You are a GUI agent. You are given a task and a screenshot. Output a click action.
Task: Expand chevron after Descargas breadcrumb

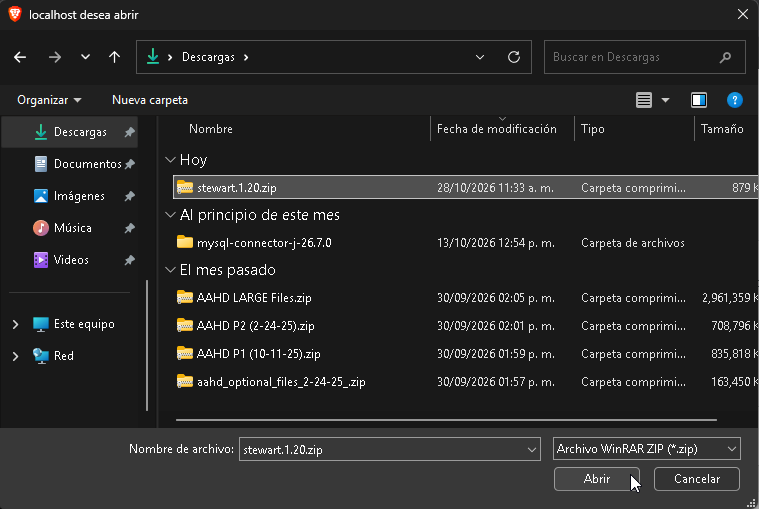point(246,57)
